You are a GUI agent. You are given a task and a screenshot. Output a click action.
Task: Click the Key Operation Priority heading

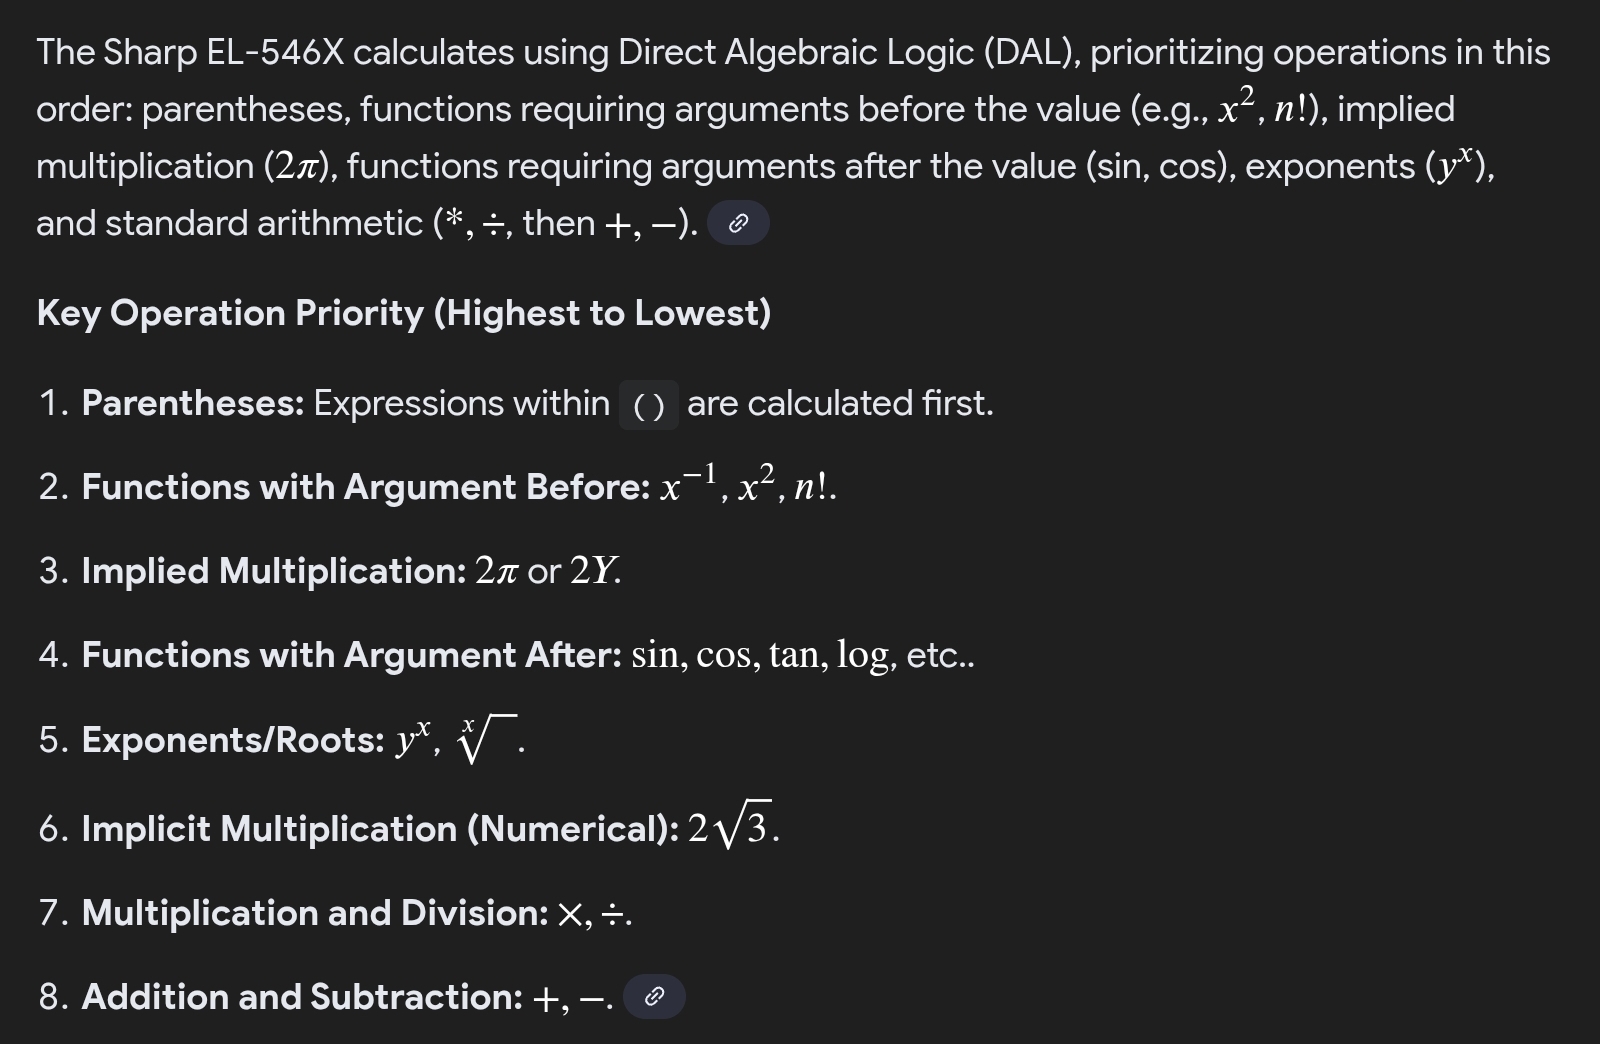click(403, 313)
